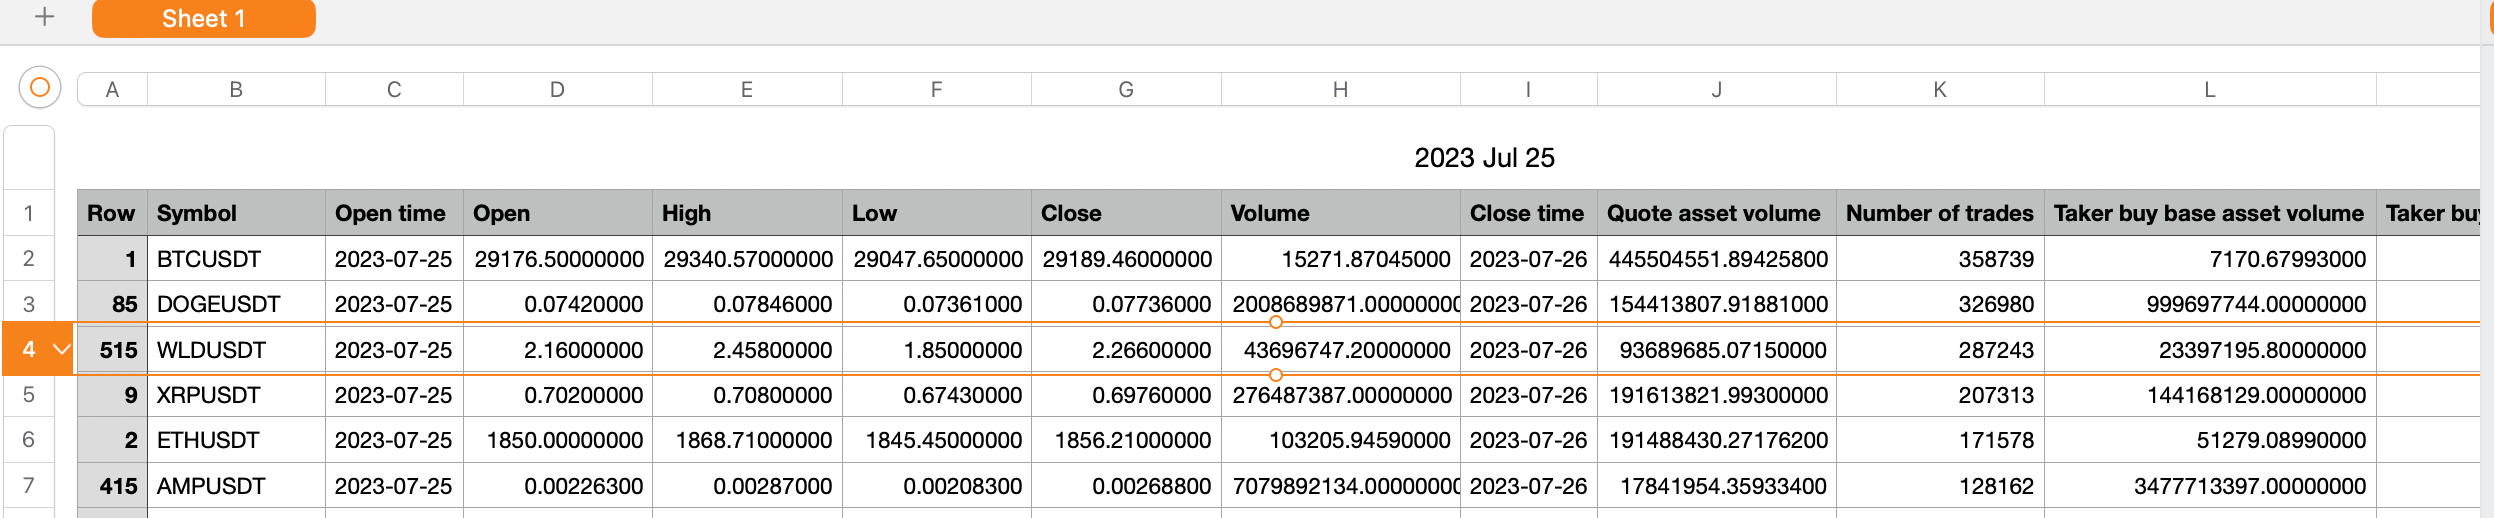Select the ETHUSDT close value 1856.21000000
The height and width of the screenshot is (518, 2494).
(1126, 440)
